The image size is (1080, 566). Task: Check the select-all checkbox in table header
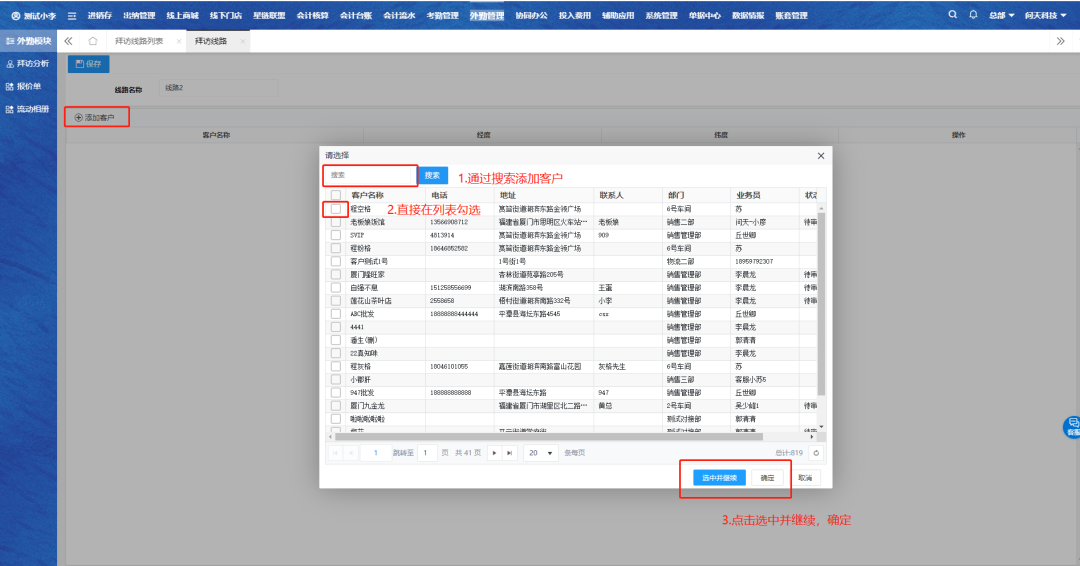click(336, 195)
